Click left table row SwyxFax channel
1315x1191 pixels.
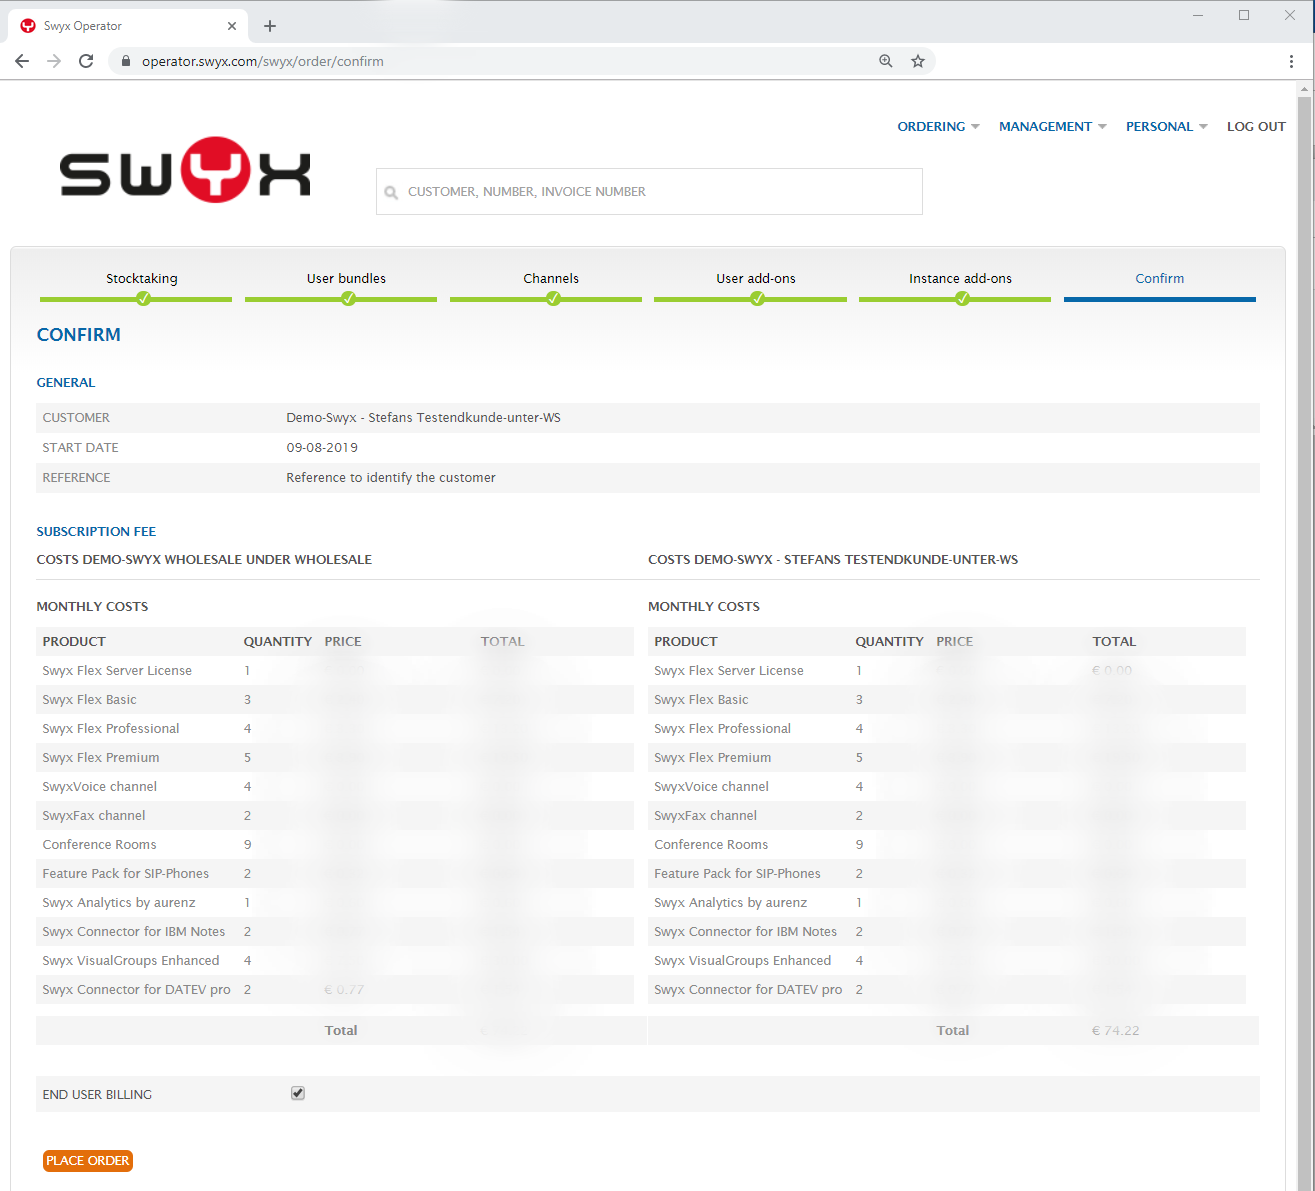(x=335, y=816)
